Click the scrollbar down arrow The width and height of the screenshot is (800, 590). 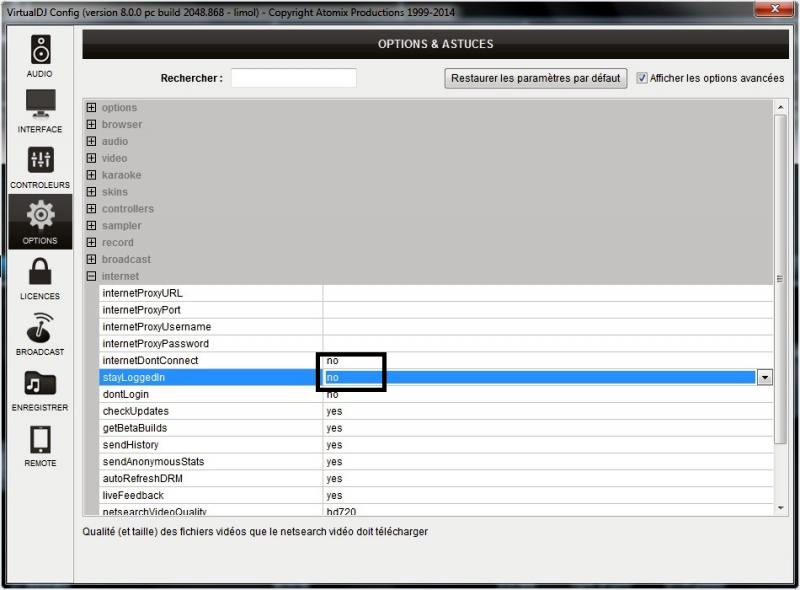(780, 508)
